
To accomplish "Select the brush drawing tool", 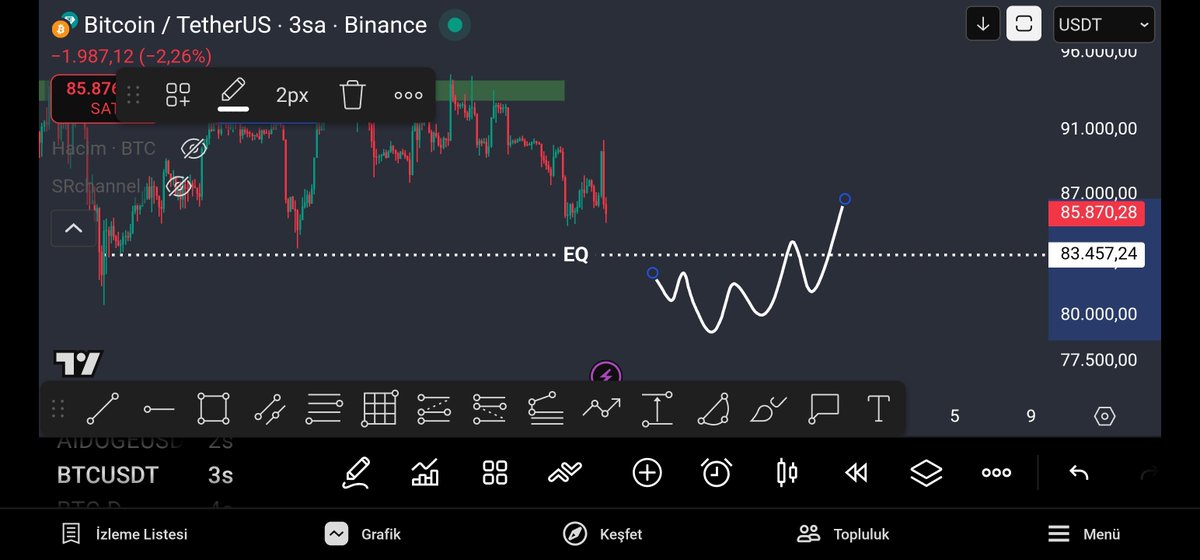I will click(x=768, y=409).
